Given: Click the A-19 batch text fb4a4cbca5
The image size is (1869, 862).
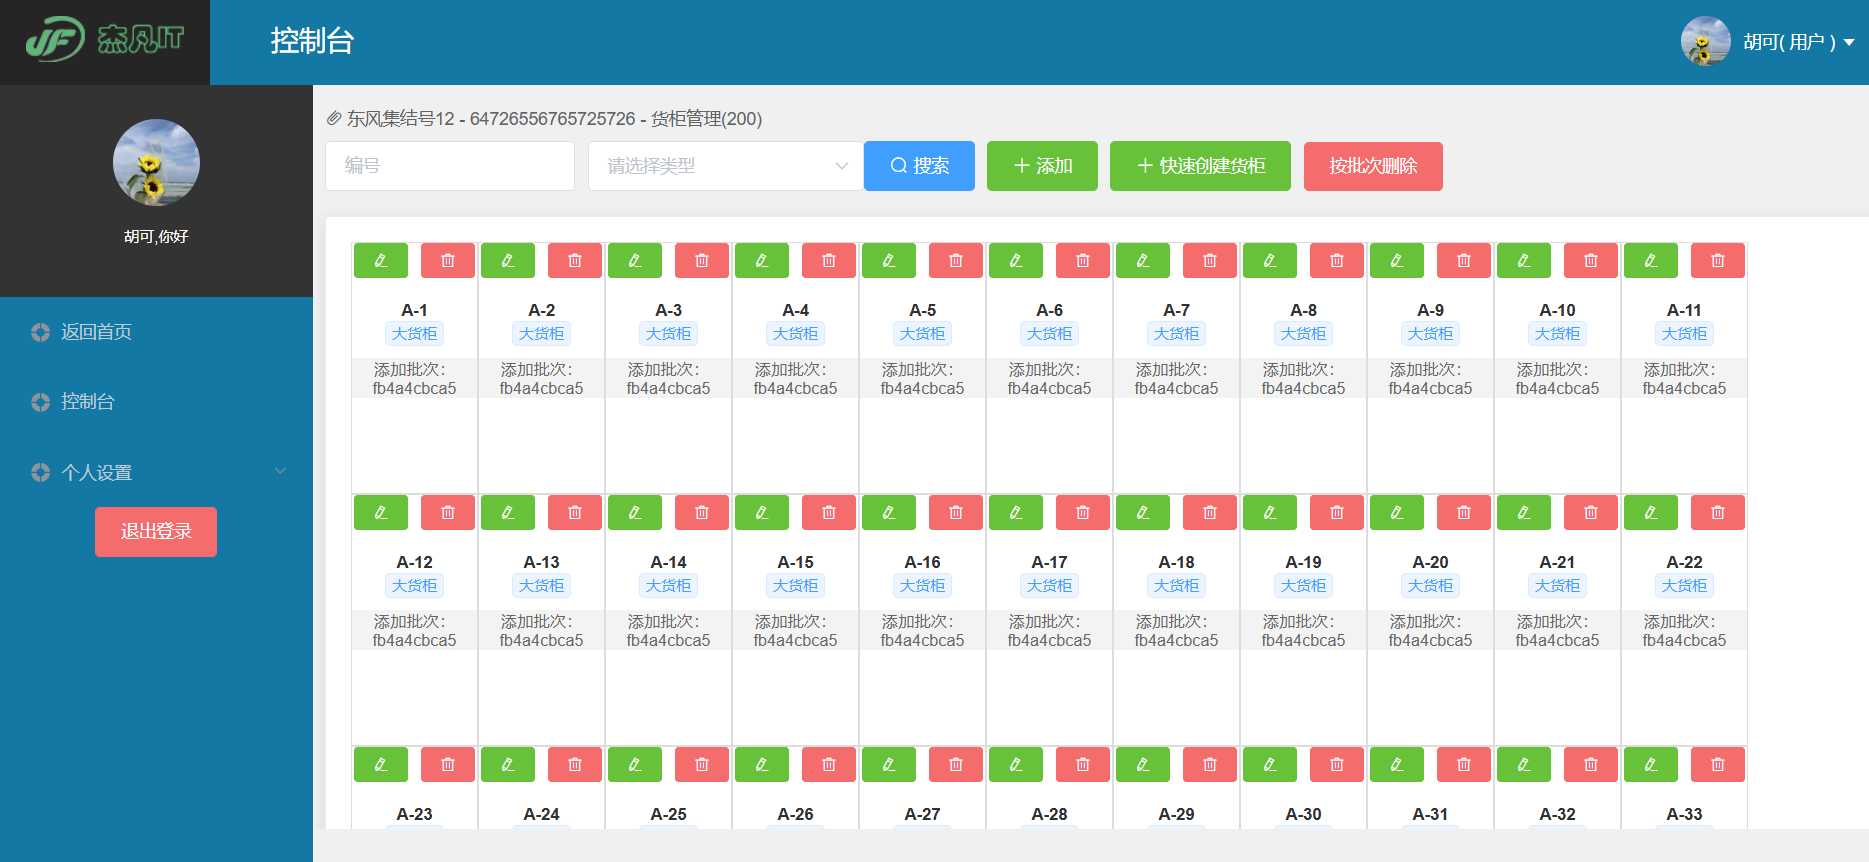Looking at the screenshot, I should 1303,641.
